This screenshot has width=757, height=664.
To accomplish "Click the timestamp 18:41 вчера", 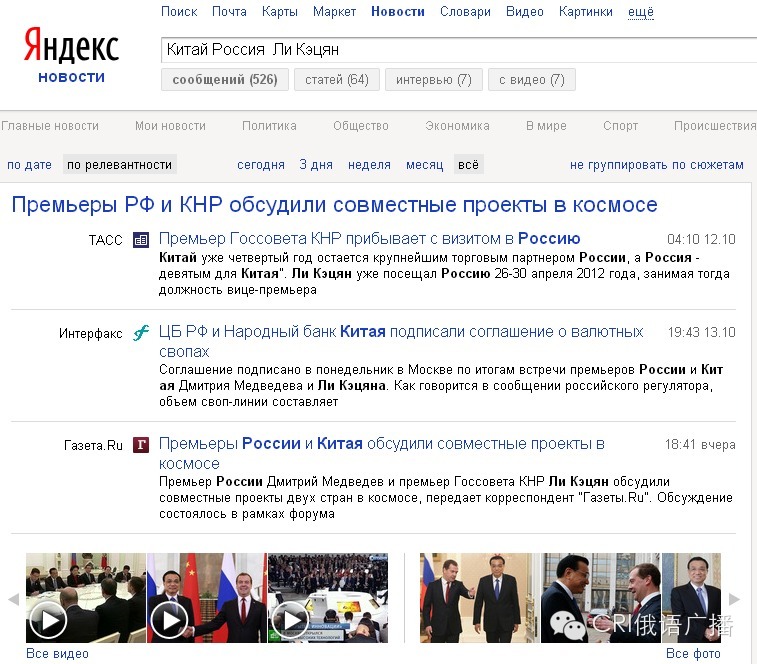I will coord(701,444).
